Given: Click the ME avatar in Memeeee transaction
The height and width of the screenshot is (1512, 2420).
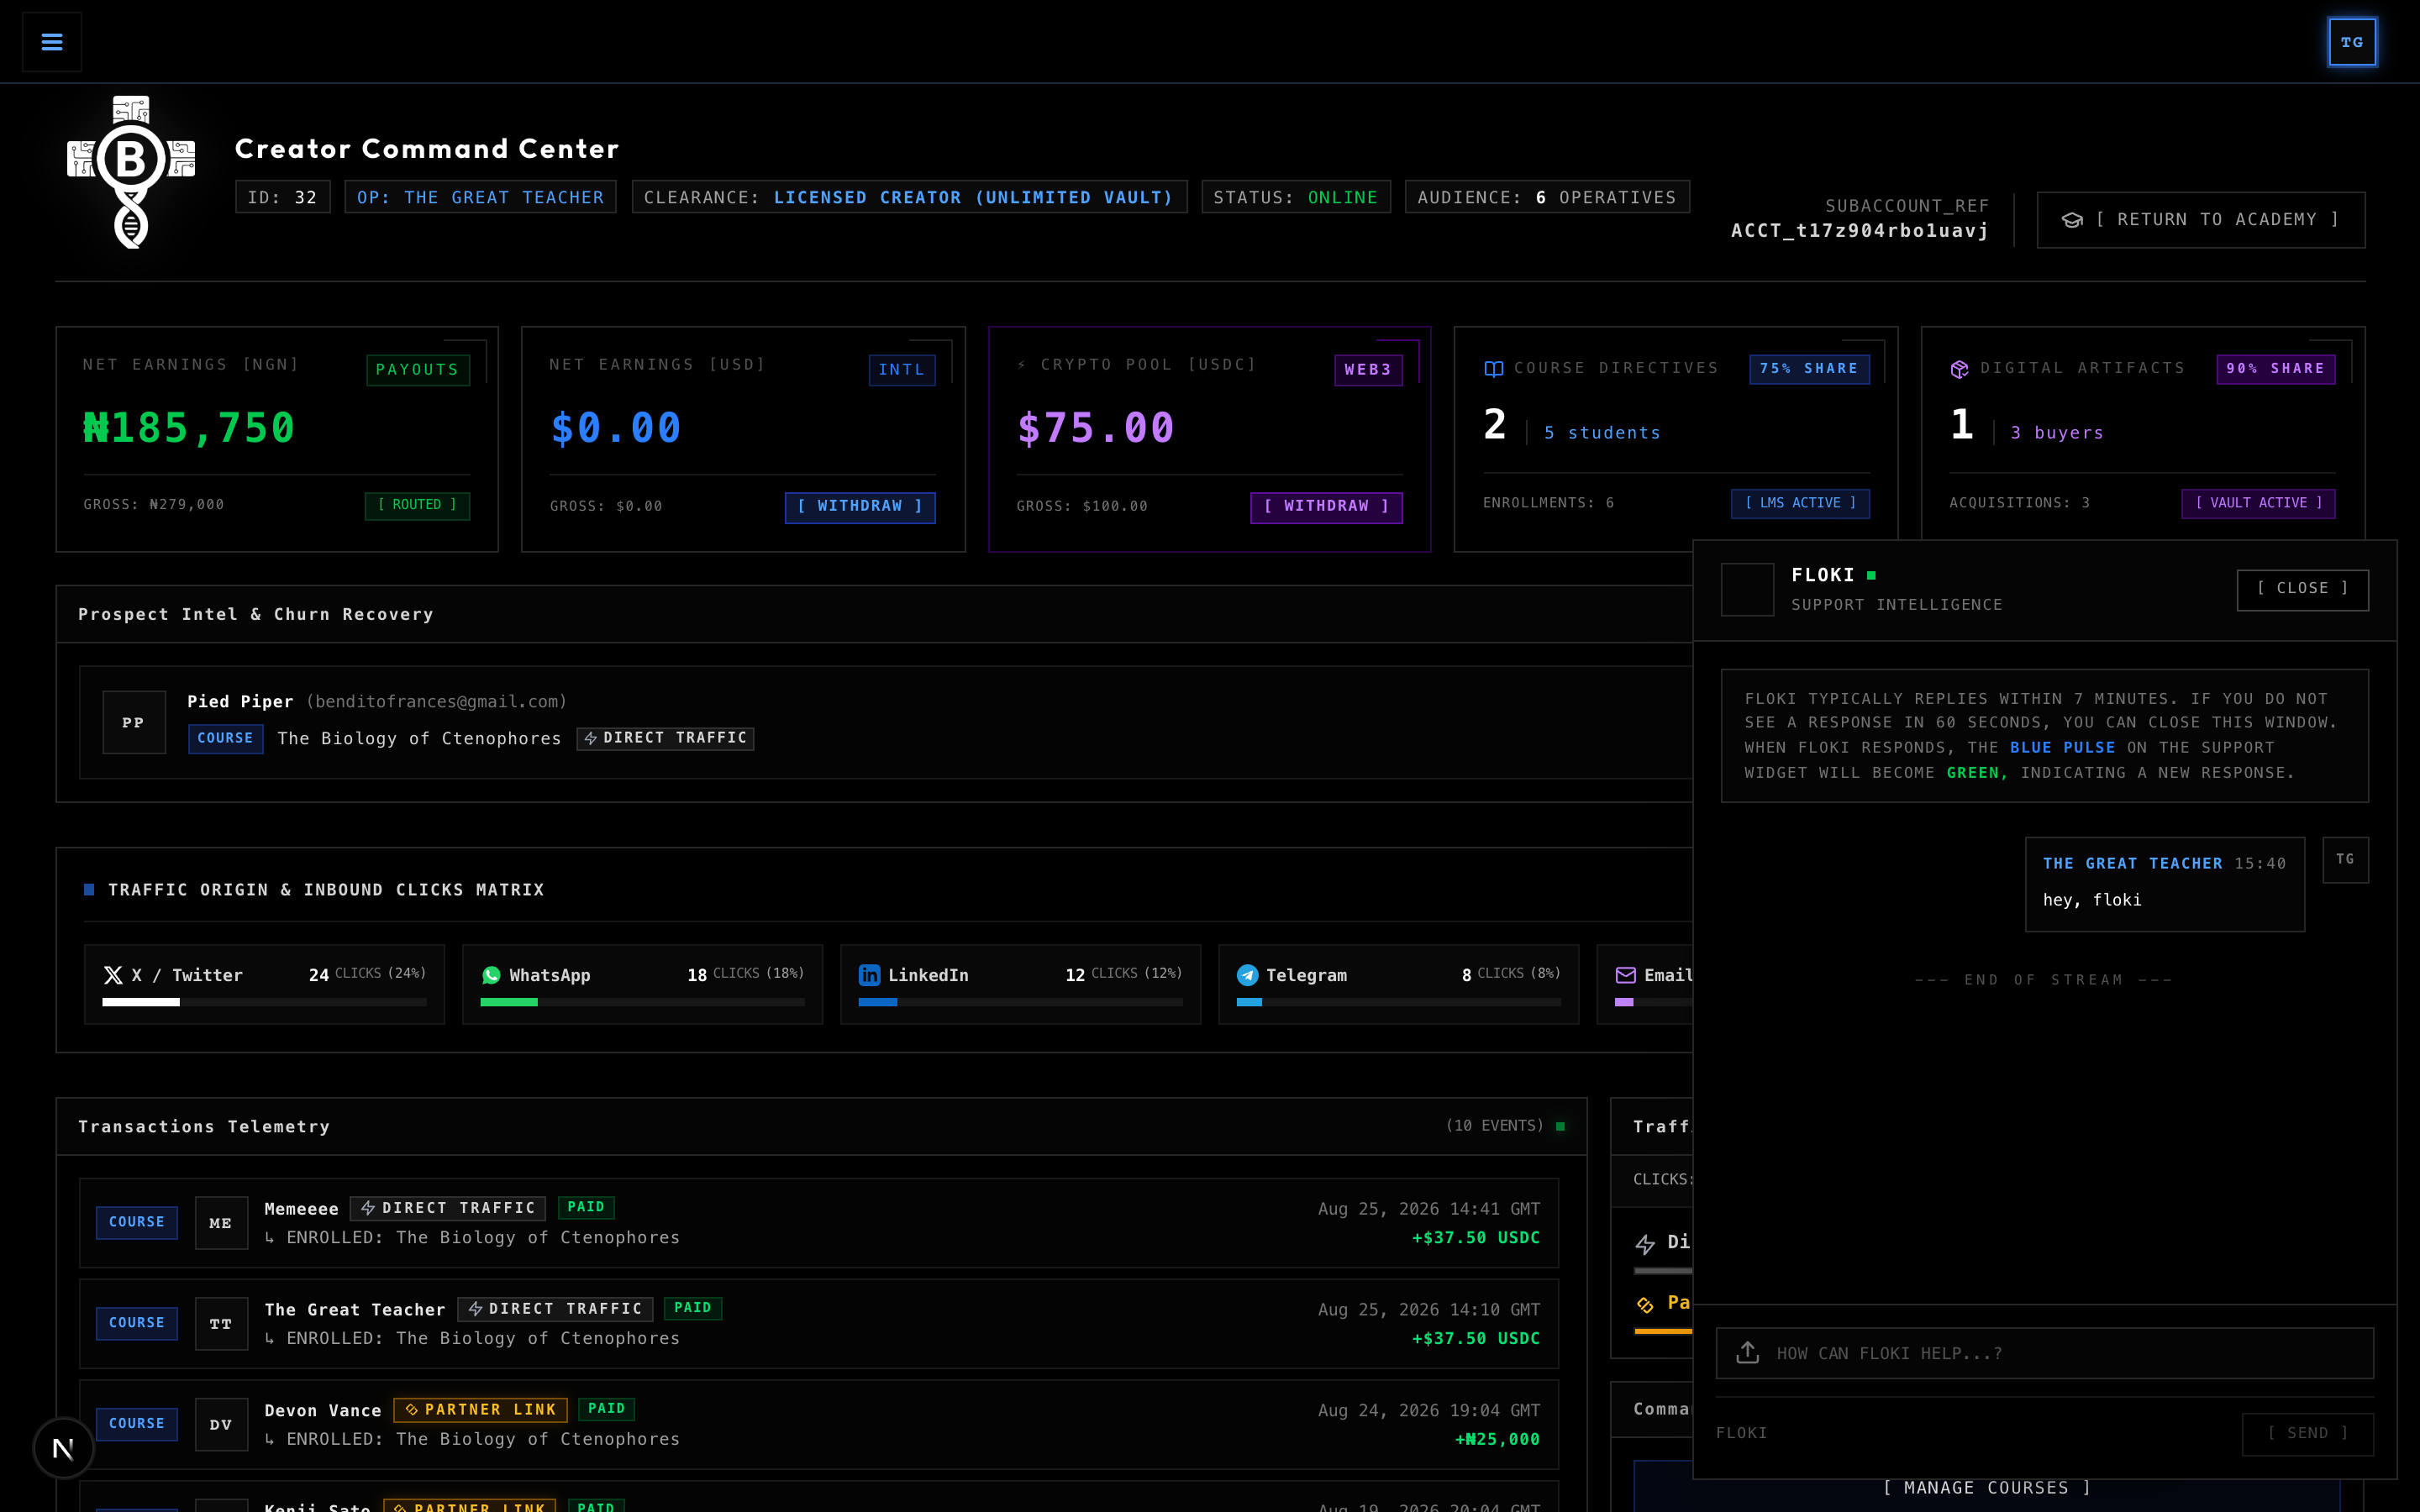Looking at the screenshot, I should click(x=221, y=1223).
